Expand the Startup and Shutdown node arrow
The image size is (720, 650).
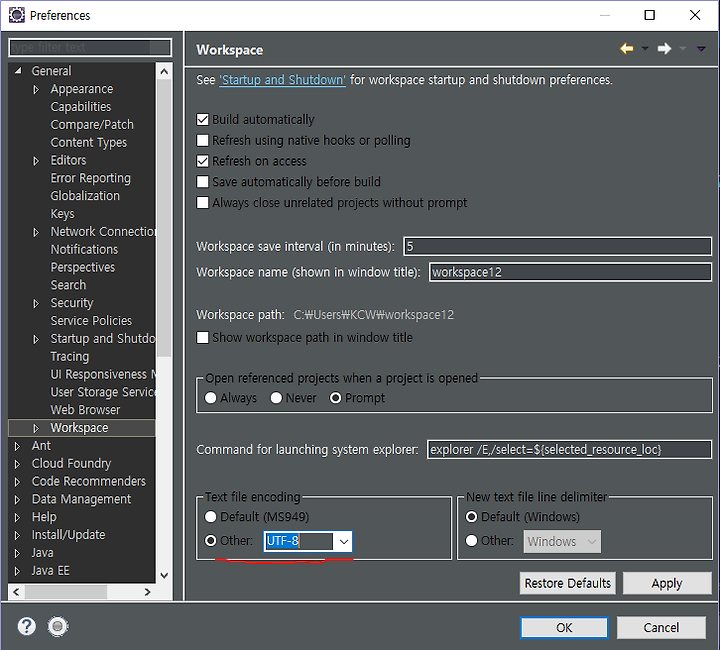tap(36, 339)
